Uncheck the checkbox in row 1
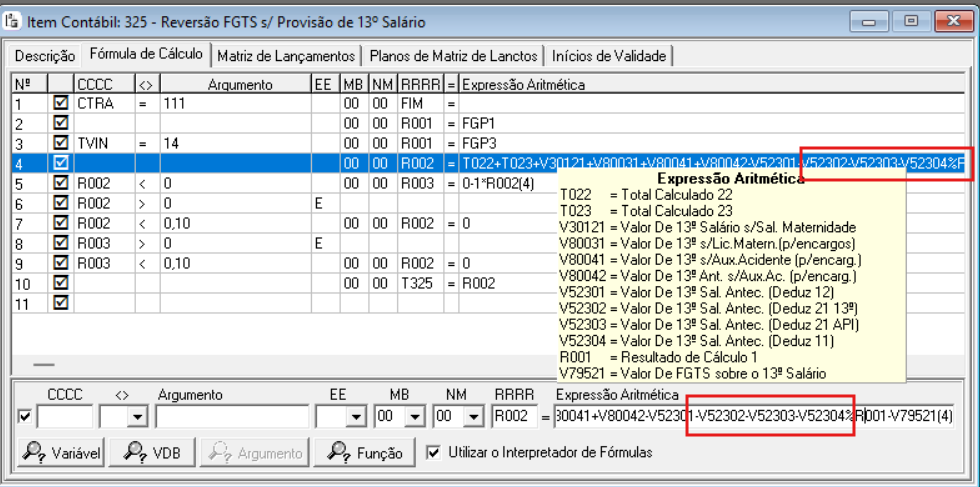The height and width of the screenshot is (487, 980). coord(60,103)
